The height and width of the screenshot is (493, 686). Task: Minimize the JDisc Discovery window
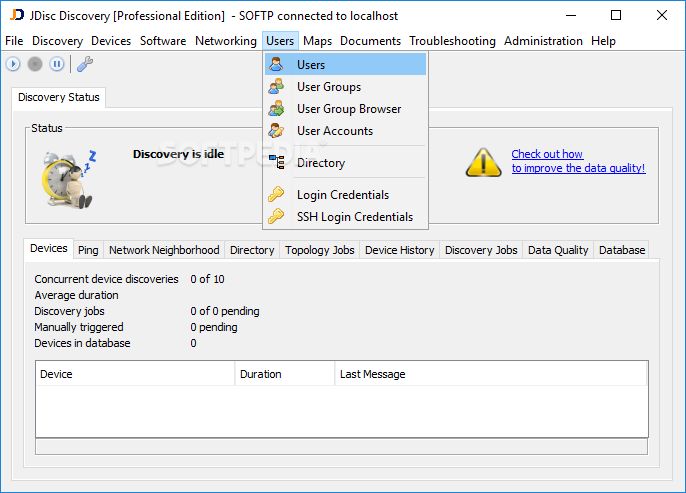(570, 15)
